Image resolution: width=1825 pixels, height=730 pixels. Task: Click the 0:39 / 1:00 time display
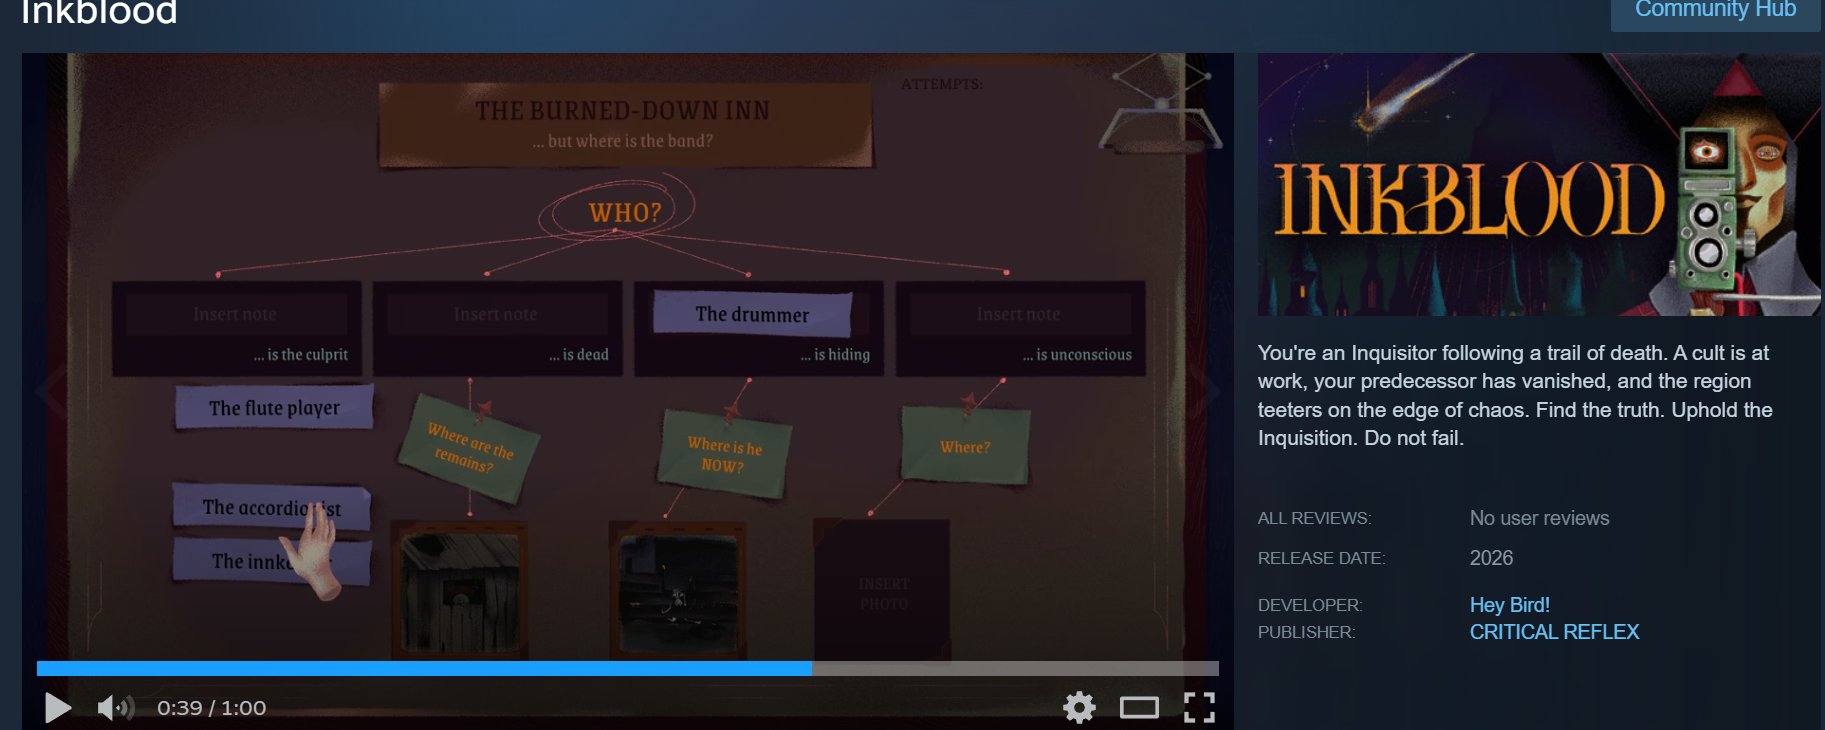[x=211, y=708]
